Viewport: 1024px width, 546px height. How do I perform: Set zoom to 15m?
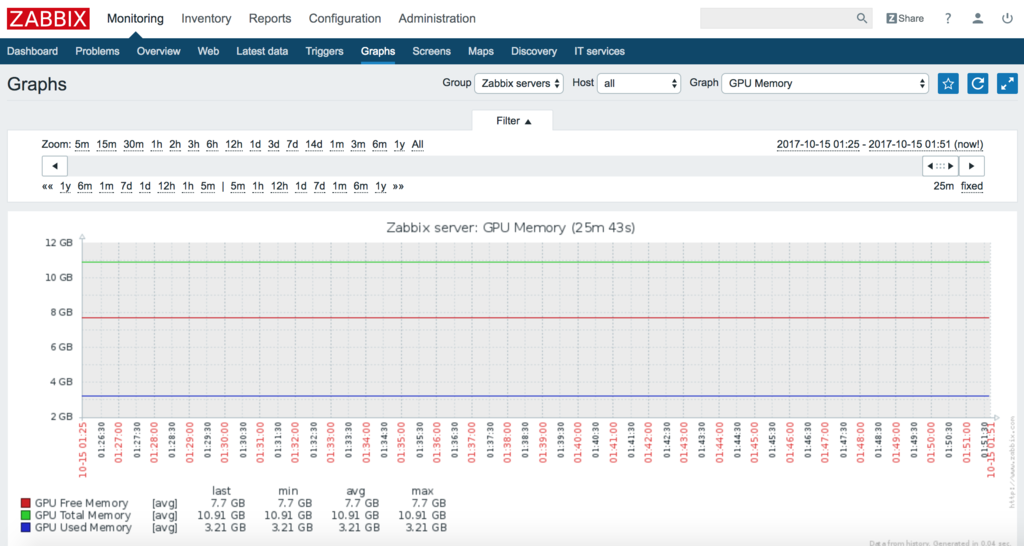pos(106,144)
